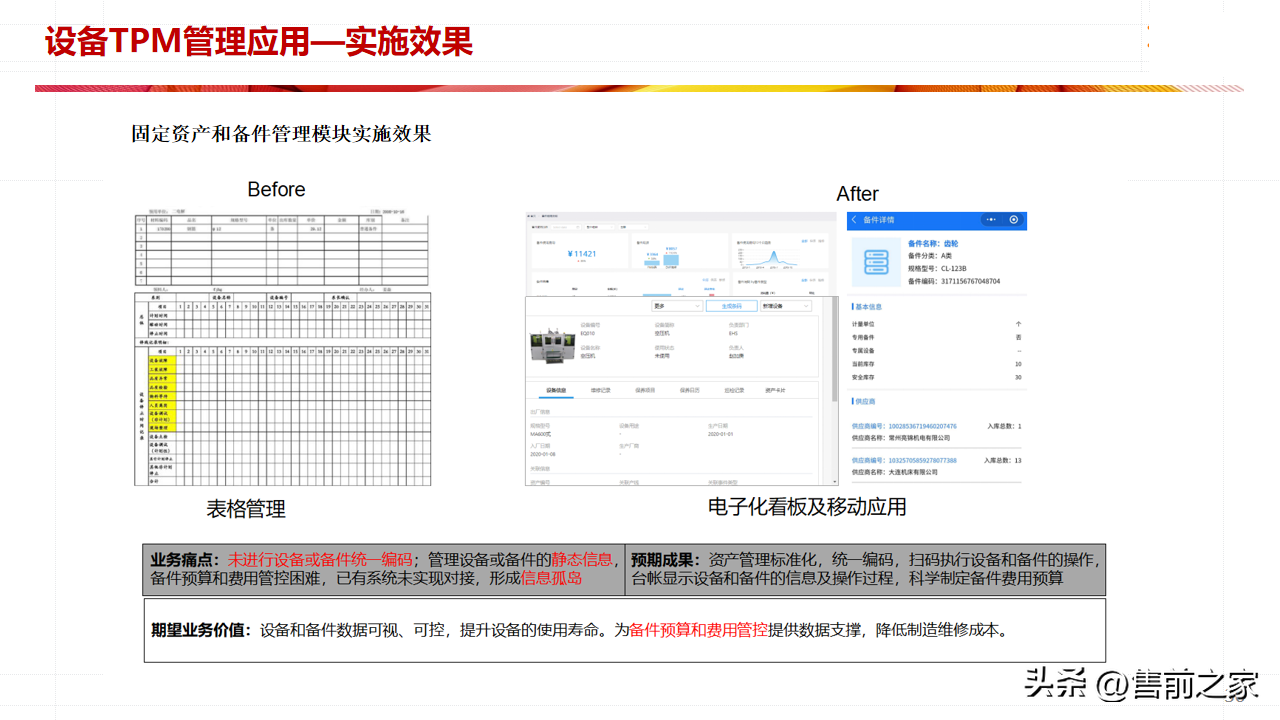Click the 备件编码: 3171156767048704 line

[x=954, y=281]
